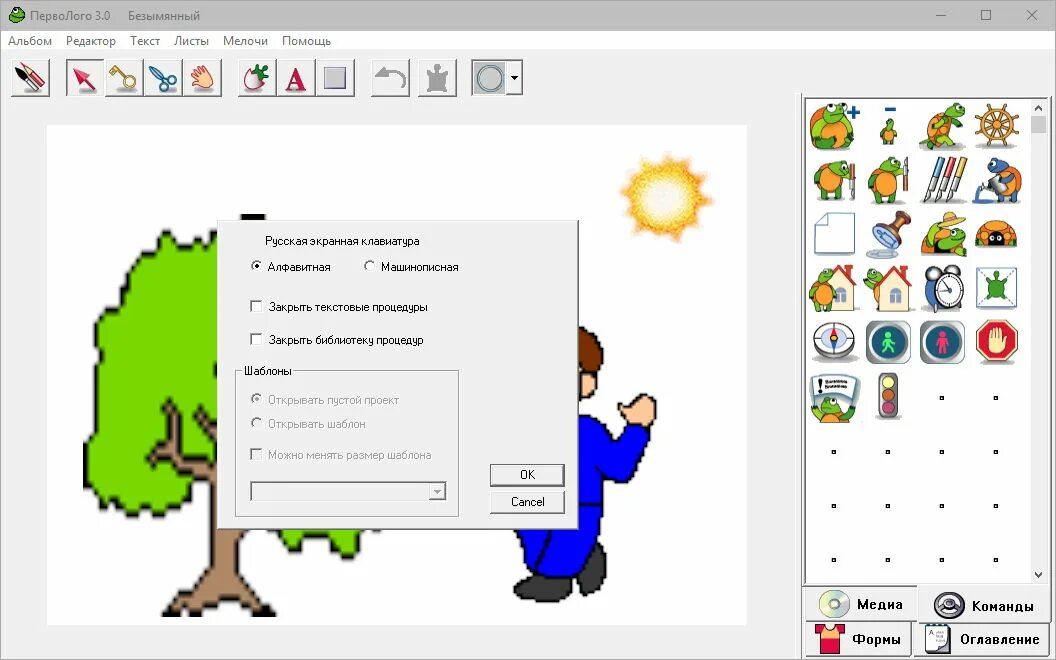Viewport: 1056px width, 660px height.
Task: Select the red standing pedestrian signal
Action: tap(942, 342)
